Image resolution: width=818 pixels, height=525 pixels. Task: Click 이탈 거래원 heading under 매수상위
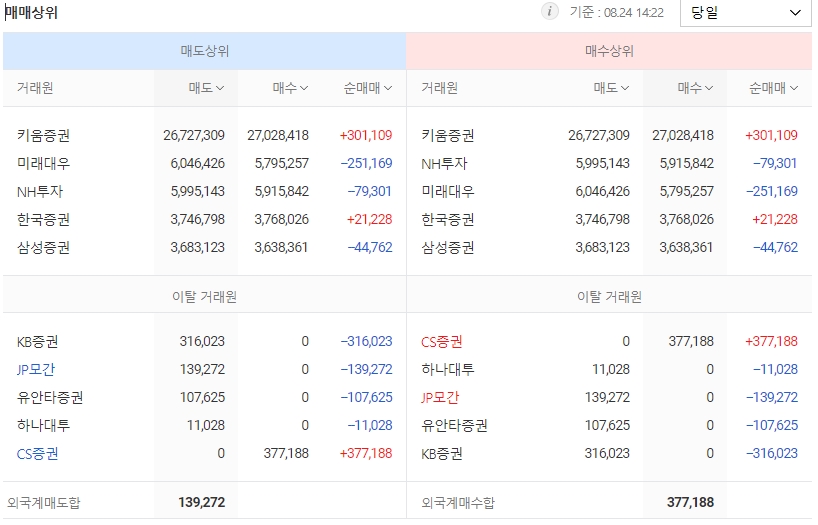(609, 297)
